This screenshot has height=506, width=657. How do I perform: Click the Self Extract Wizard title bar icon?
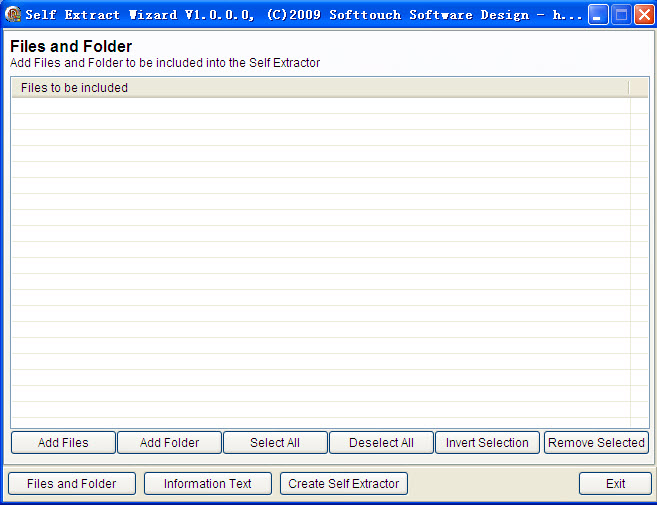(x=13, y=15)
